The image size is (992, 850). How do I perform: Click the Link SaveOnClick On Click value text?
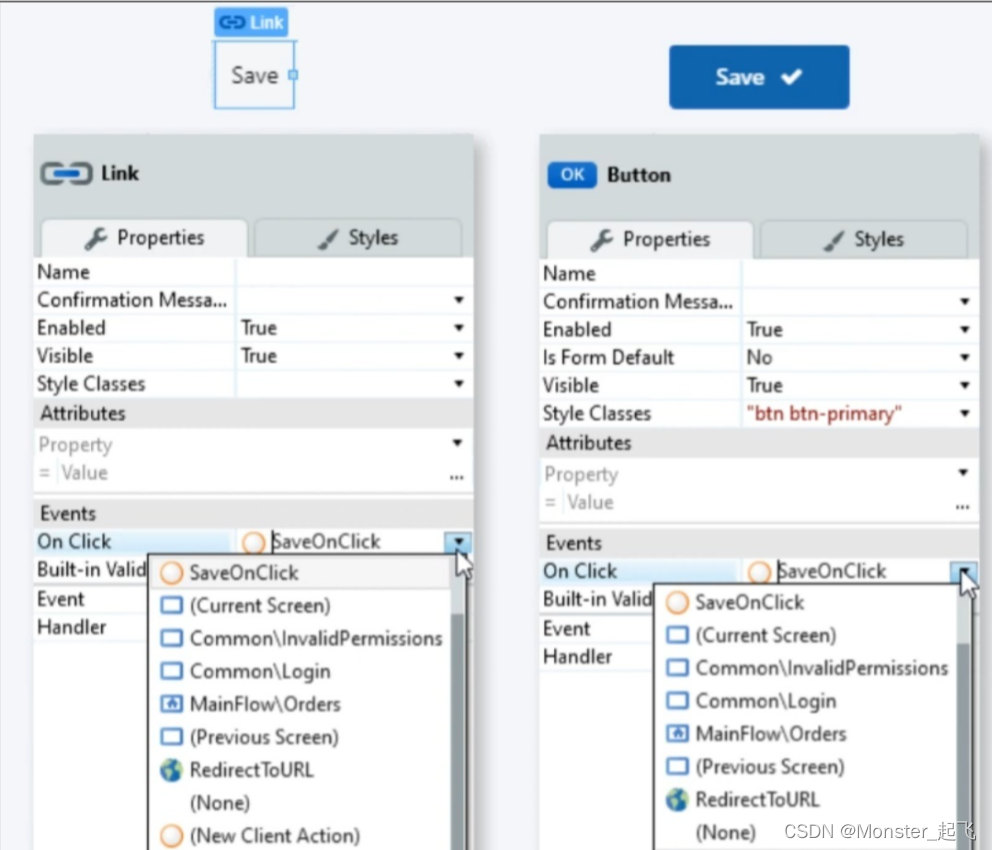tap(326, 542)
